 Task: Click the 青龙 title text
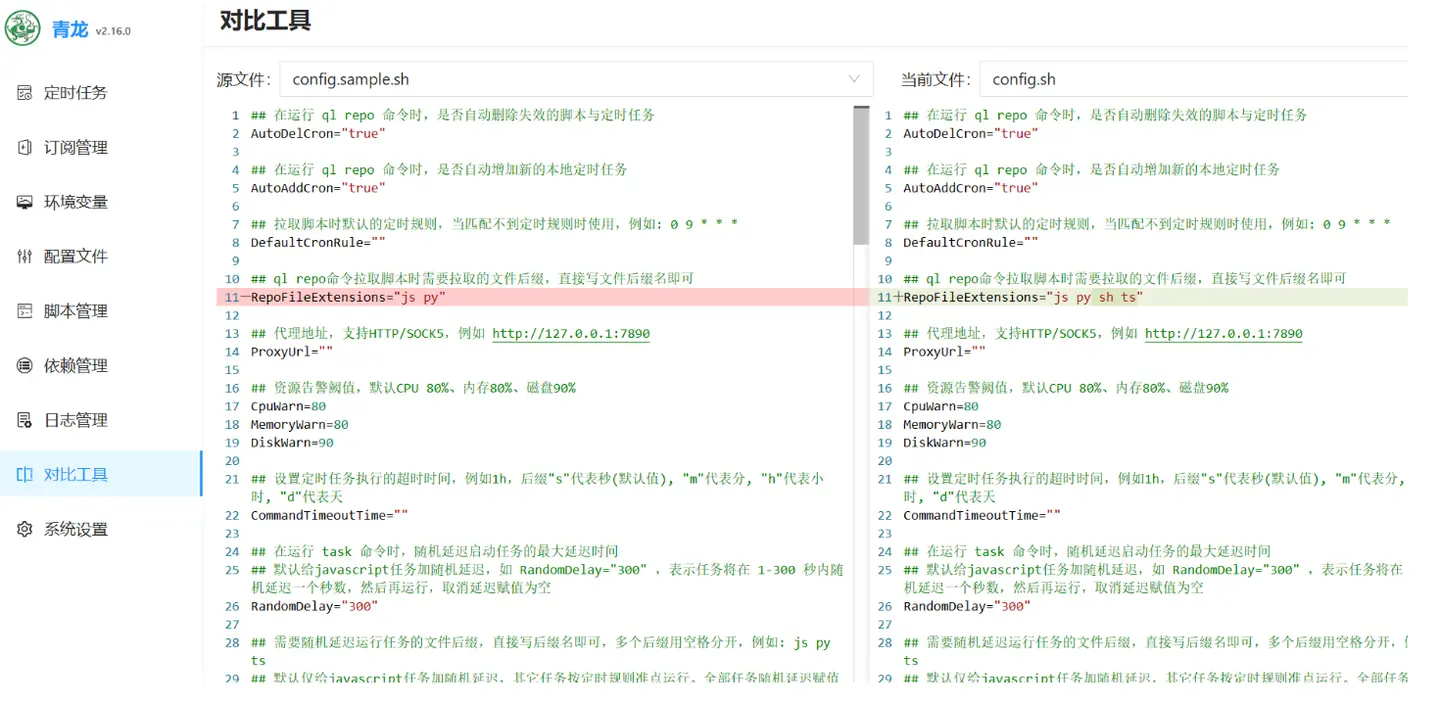tap(70, 29)
